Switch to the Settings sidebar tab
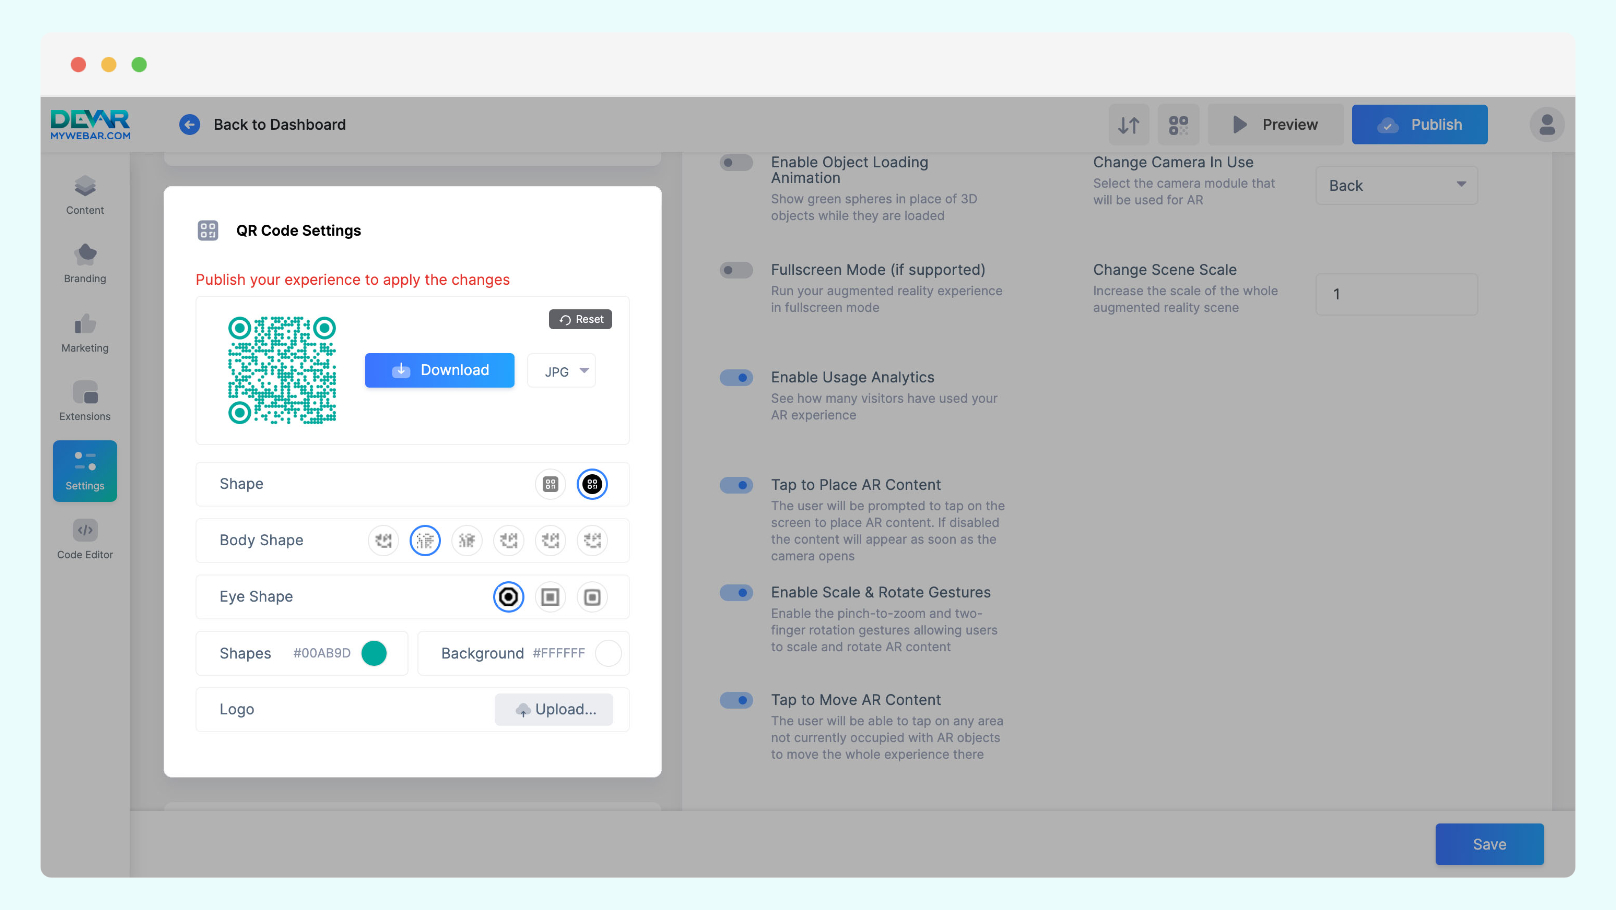The width and height of the screenshot is (1616, 910). (x=85, y=471)
